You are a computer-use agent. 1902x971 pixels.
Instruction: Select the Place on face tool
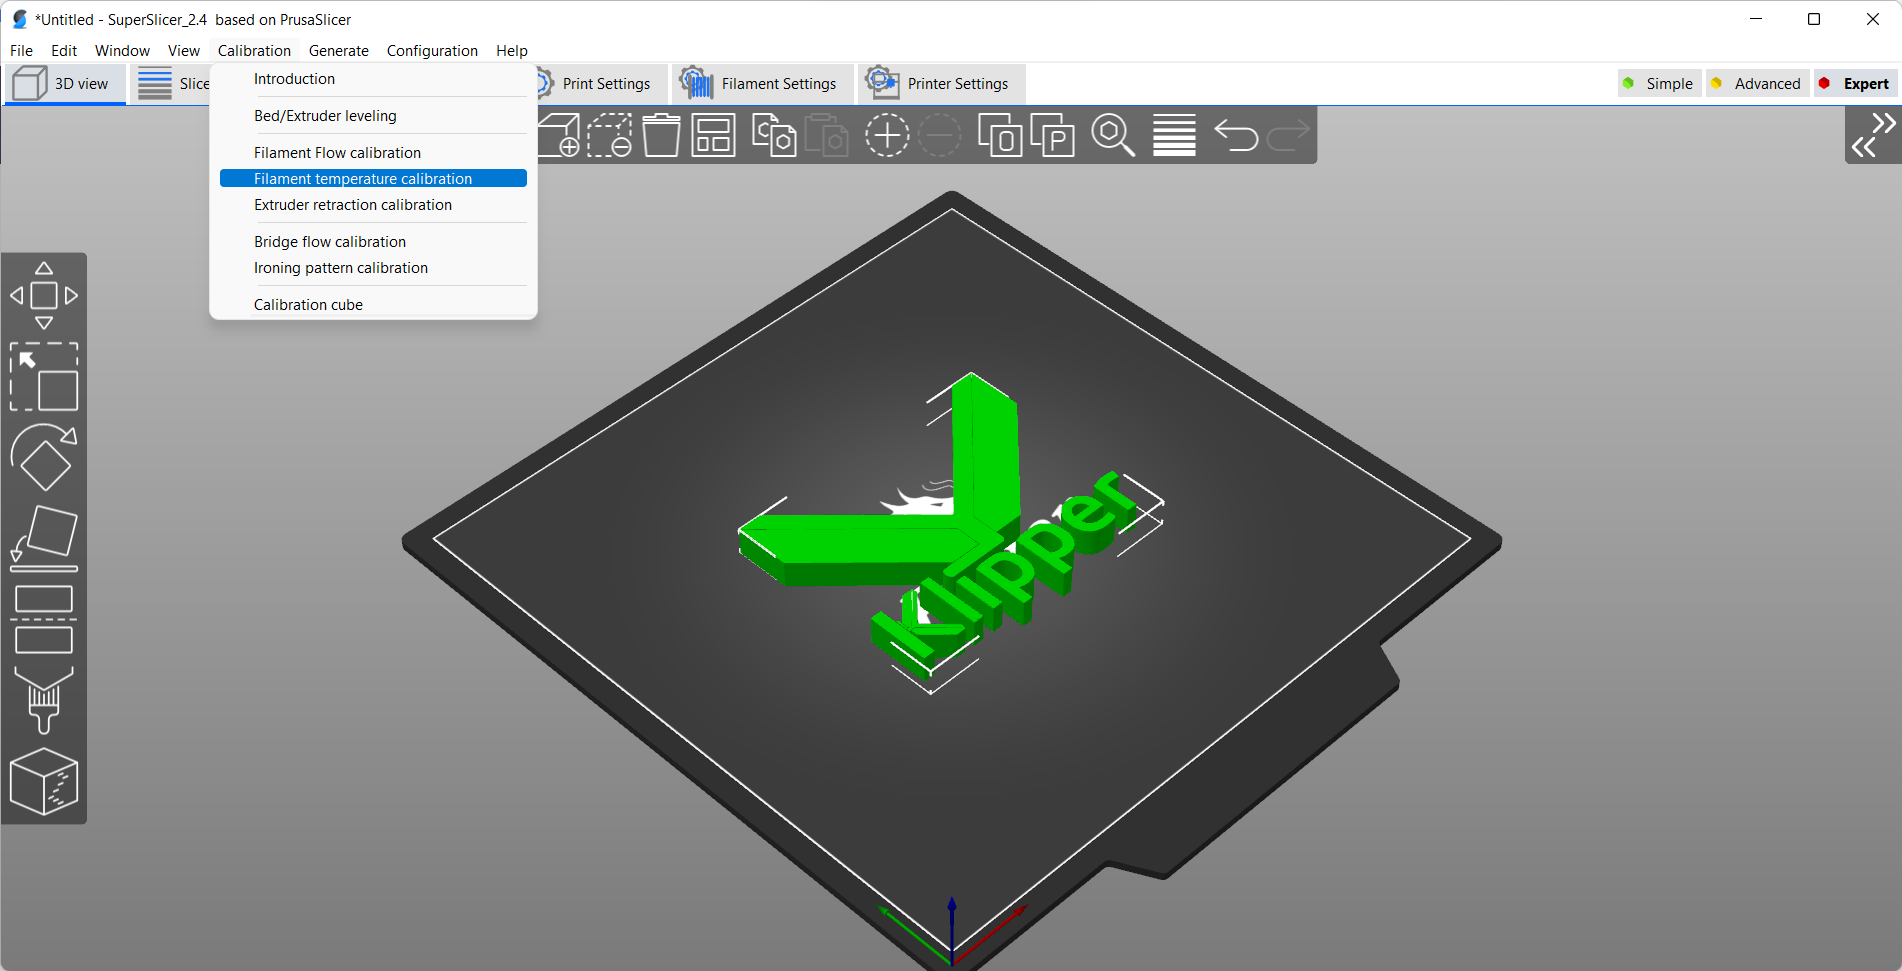[x=44, y=538]
